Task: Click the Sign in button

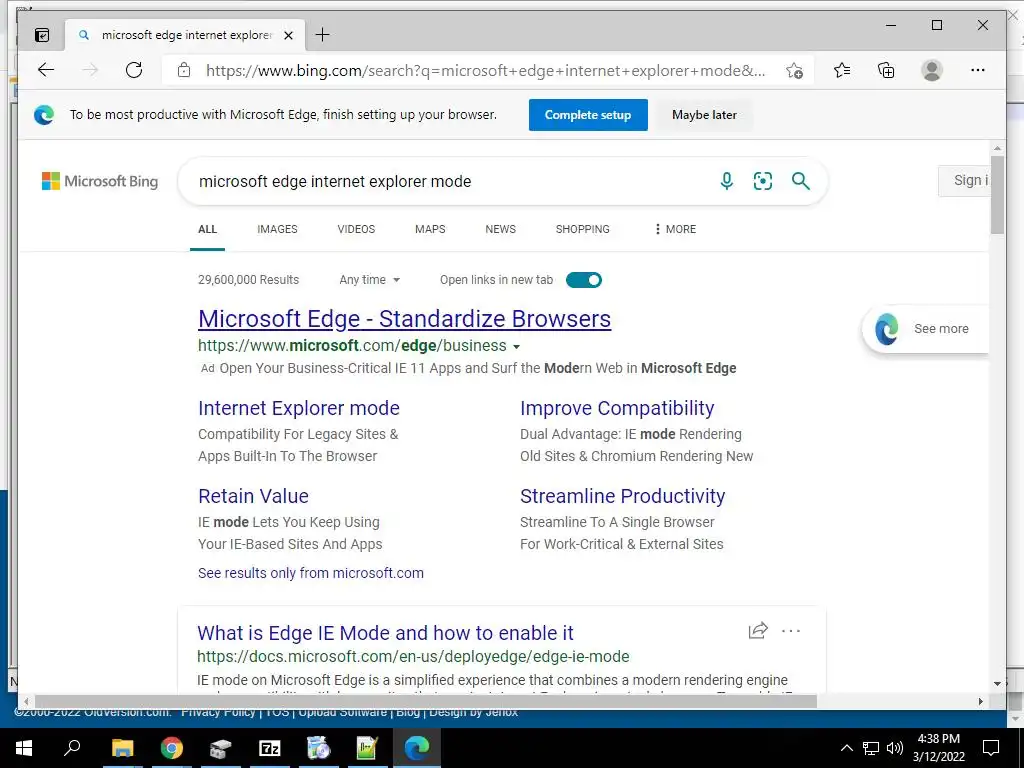Action: (x=964, y=181)
